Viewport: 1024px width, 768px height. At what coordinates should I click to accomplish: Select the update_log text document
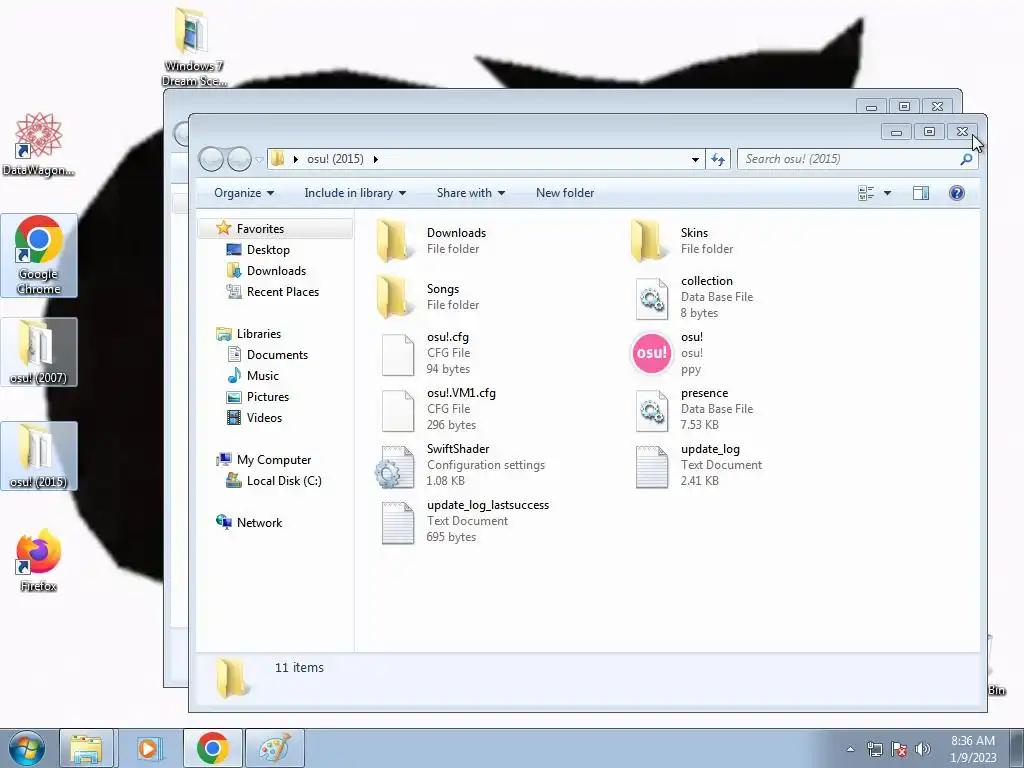click(697, 465)
